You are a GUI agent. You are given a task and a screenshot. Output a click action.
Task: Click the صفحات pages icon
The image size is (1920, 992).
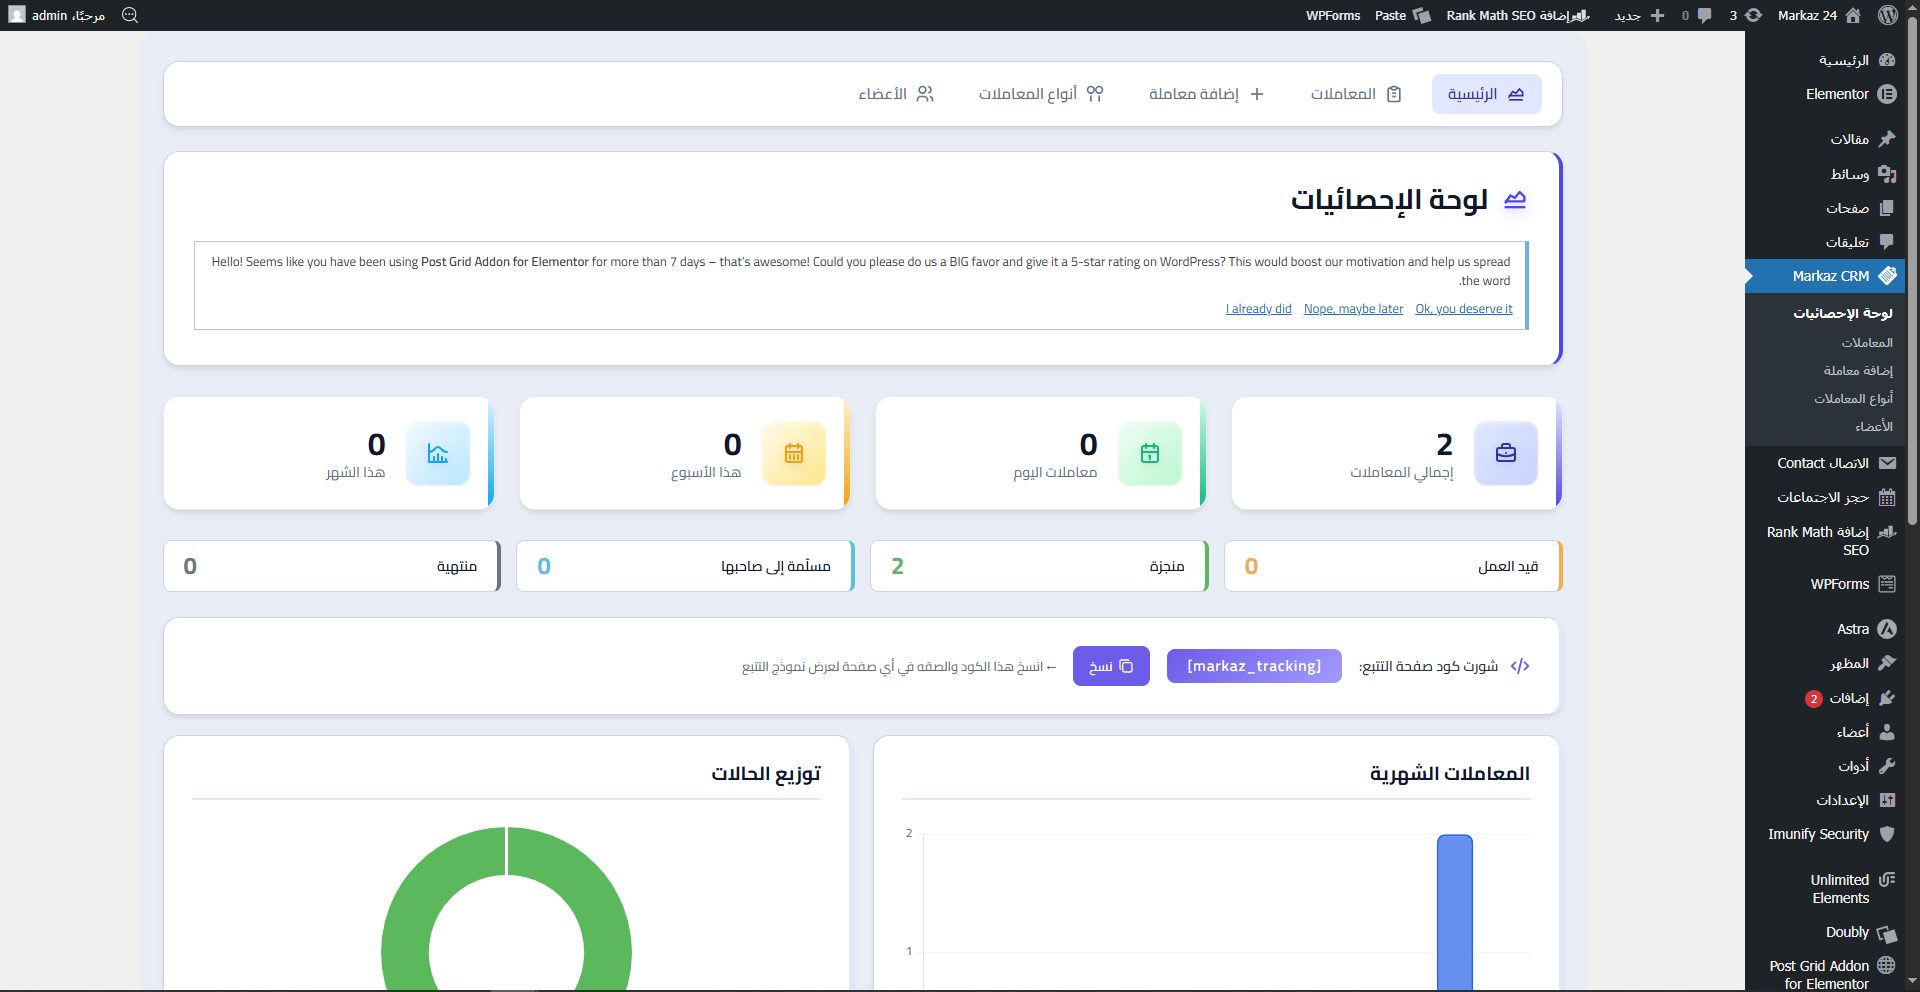click(x=1887, y=208)
